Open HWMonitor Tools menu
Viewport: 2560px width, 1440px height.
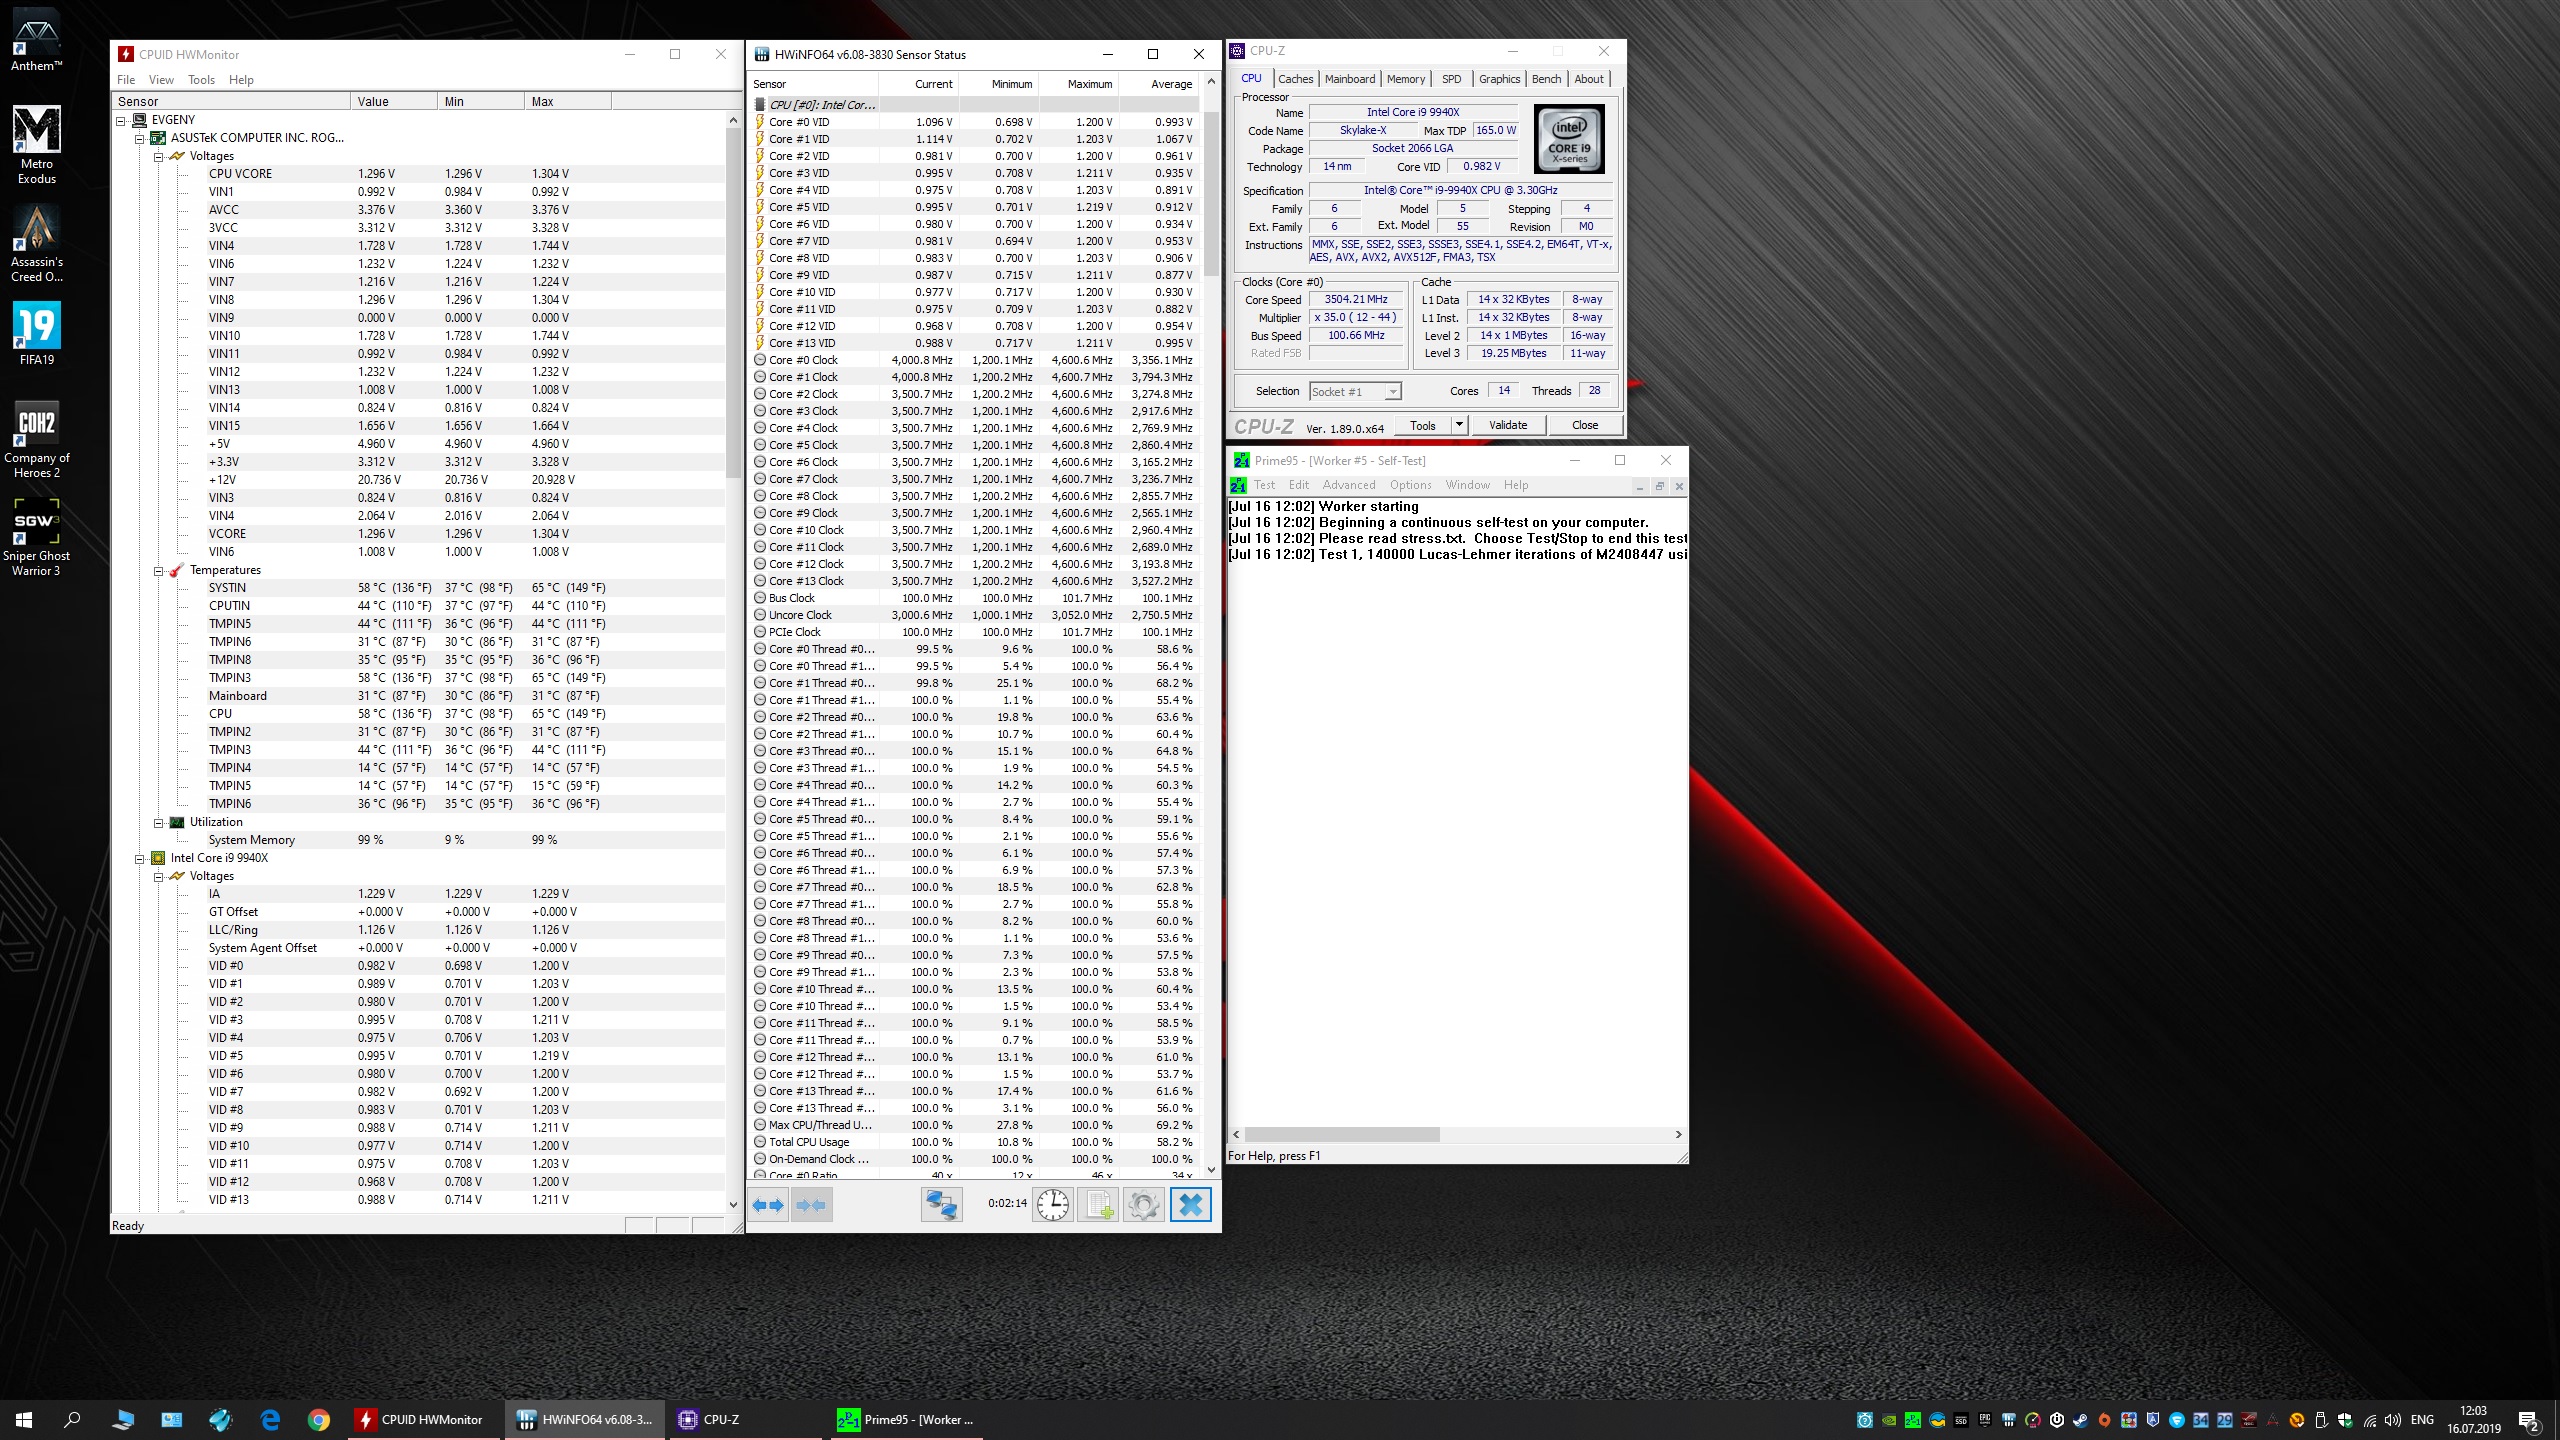coord(201,80)
